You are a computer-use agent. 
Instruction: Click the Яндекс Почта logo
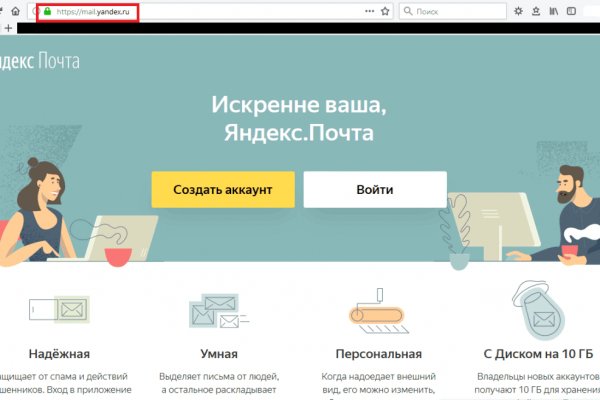pos(40,62)
